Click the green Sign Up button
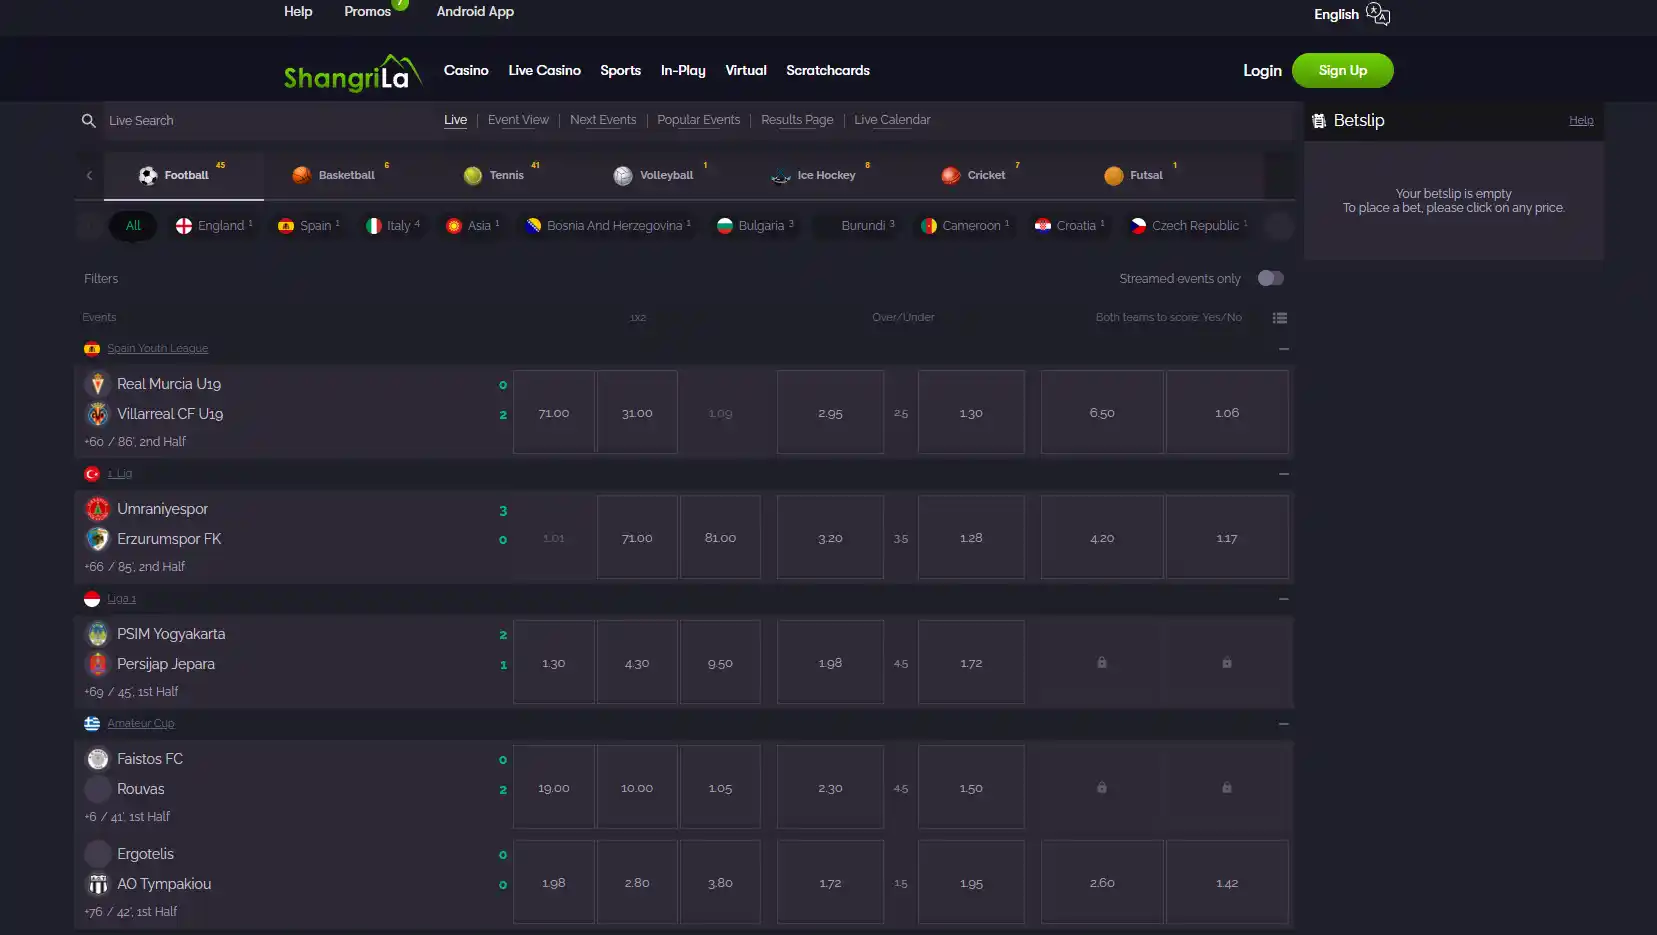1657x935 pixels. click(1342, 70)
